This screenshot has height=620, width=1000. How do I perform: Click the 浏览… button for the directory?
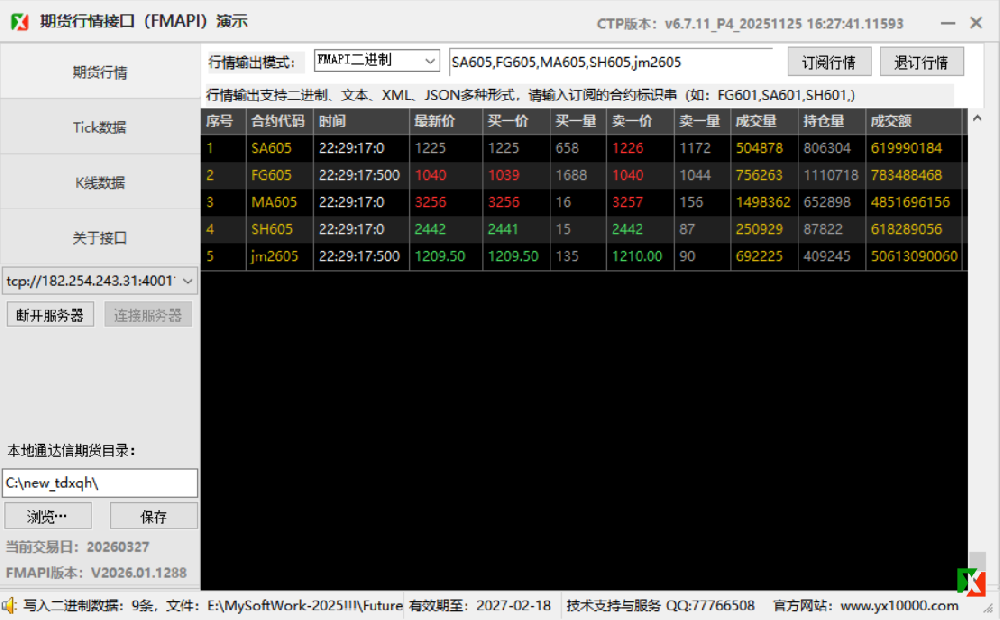click(x=47, y=515)
